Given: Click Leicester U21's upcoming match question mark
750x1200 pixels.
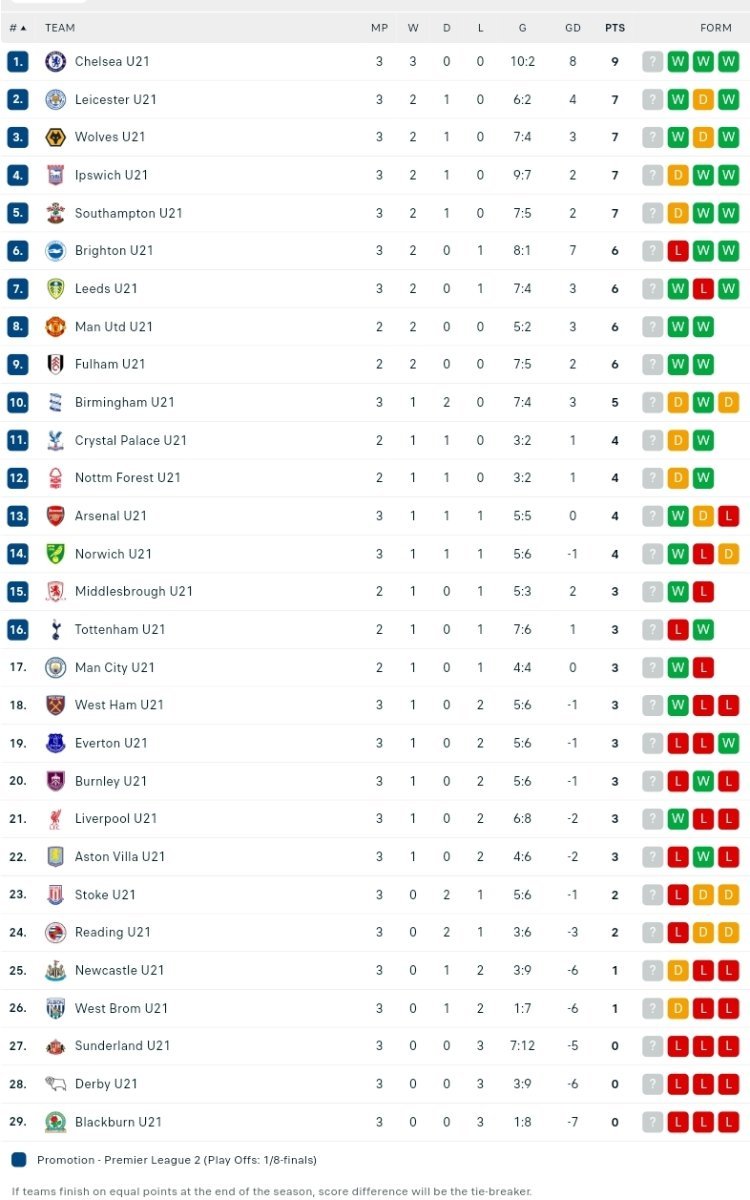Looking at the screenshot, I should (x=653, y=99).
